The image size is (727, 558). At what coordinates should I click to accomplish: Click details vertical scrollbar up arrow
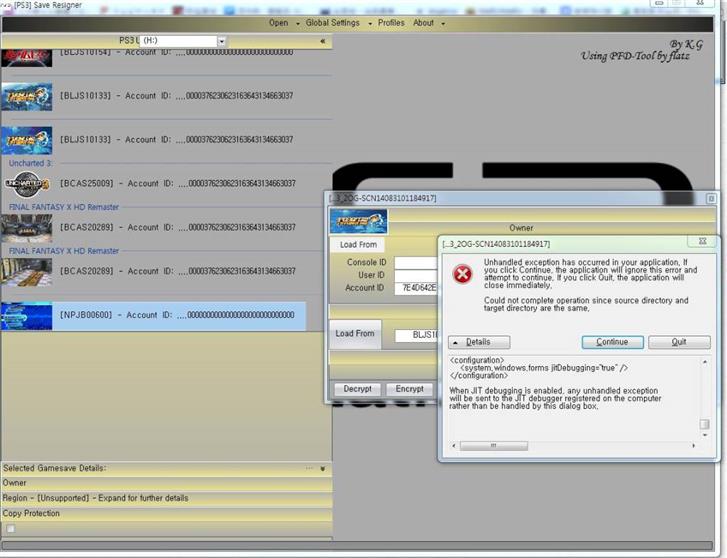coord(705,362)
